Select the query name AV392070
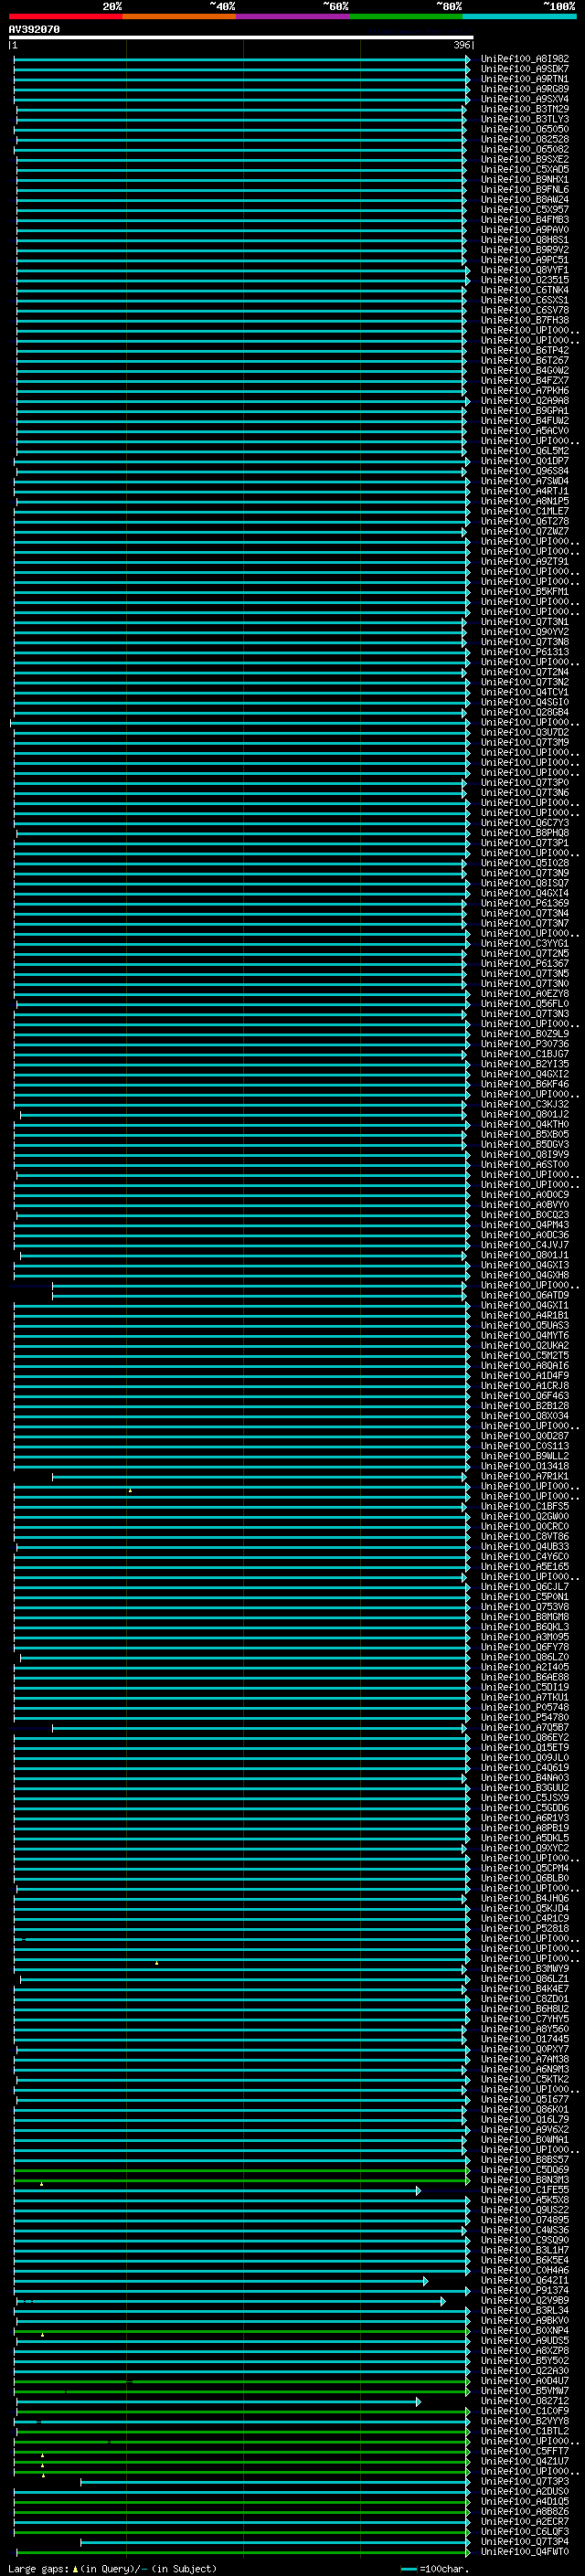Viewport: 585px width, 2576px height. tap(34, 30)
